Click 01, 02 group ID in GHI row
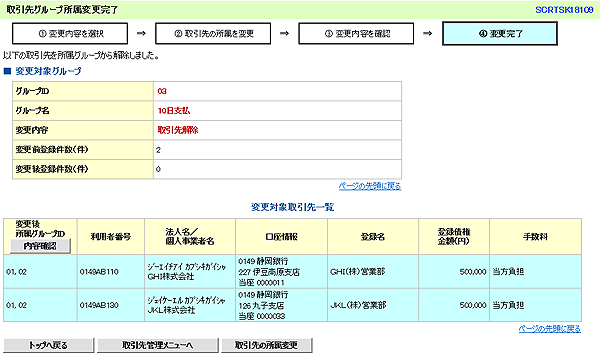The width and height of the screenshot is (600, 361). click(16, 272)
